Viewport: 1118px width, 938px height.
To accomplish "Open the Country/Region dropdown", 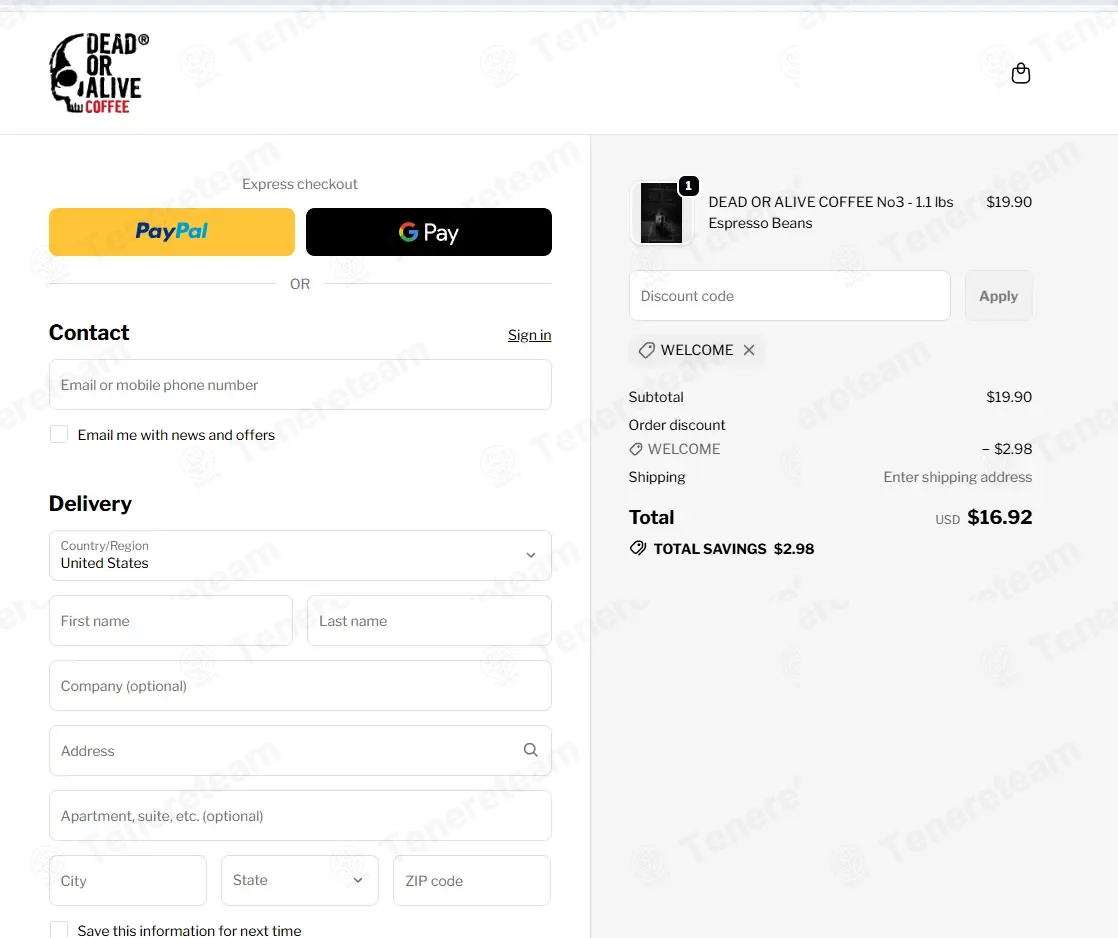I will (x=300, y=555).
